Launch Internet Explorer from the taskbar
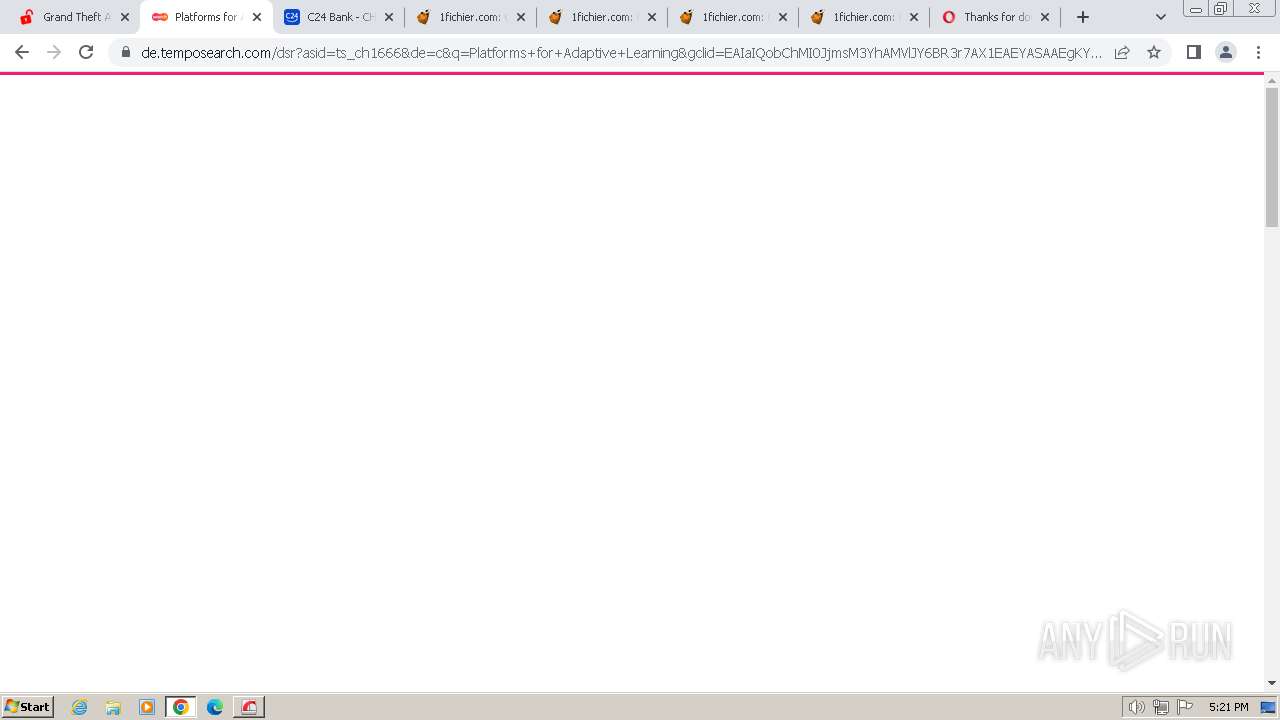 click(80, 707)
